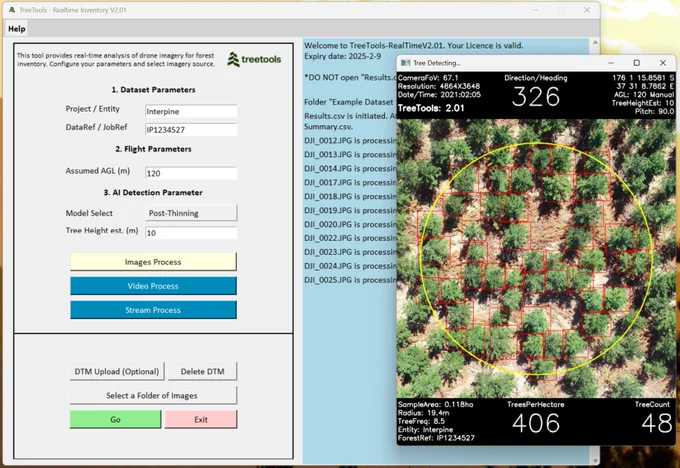The width and height of the screenshot is (680, 468).
Task: Minimize the TreeTools main window
Action: 535,10
